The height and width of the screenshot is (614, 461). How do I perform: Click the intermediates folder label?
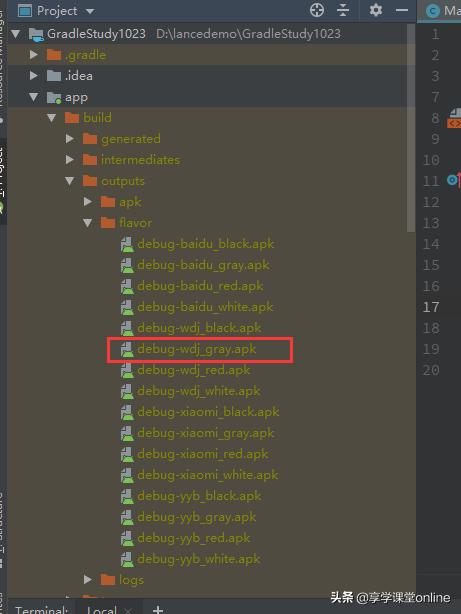(140, 160)
